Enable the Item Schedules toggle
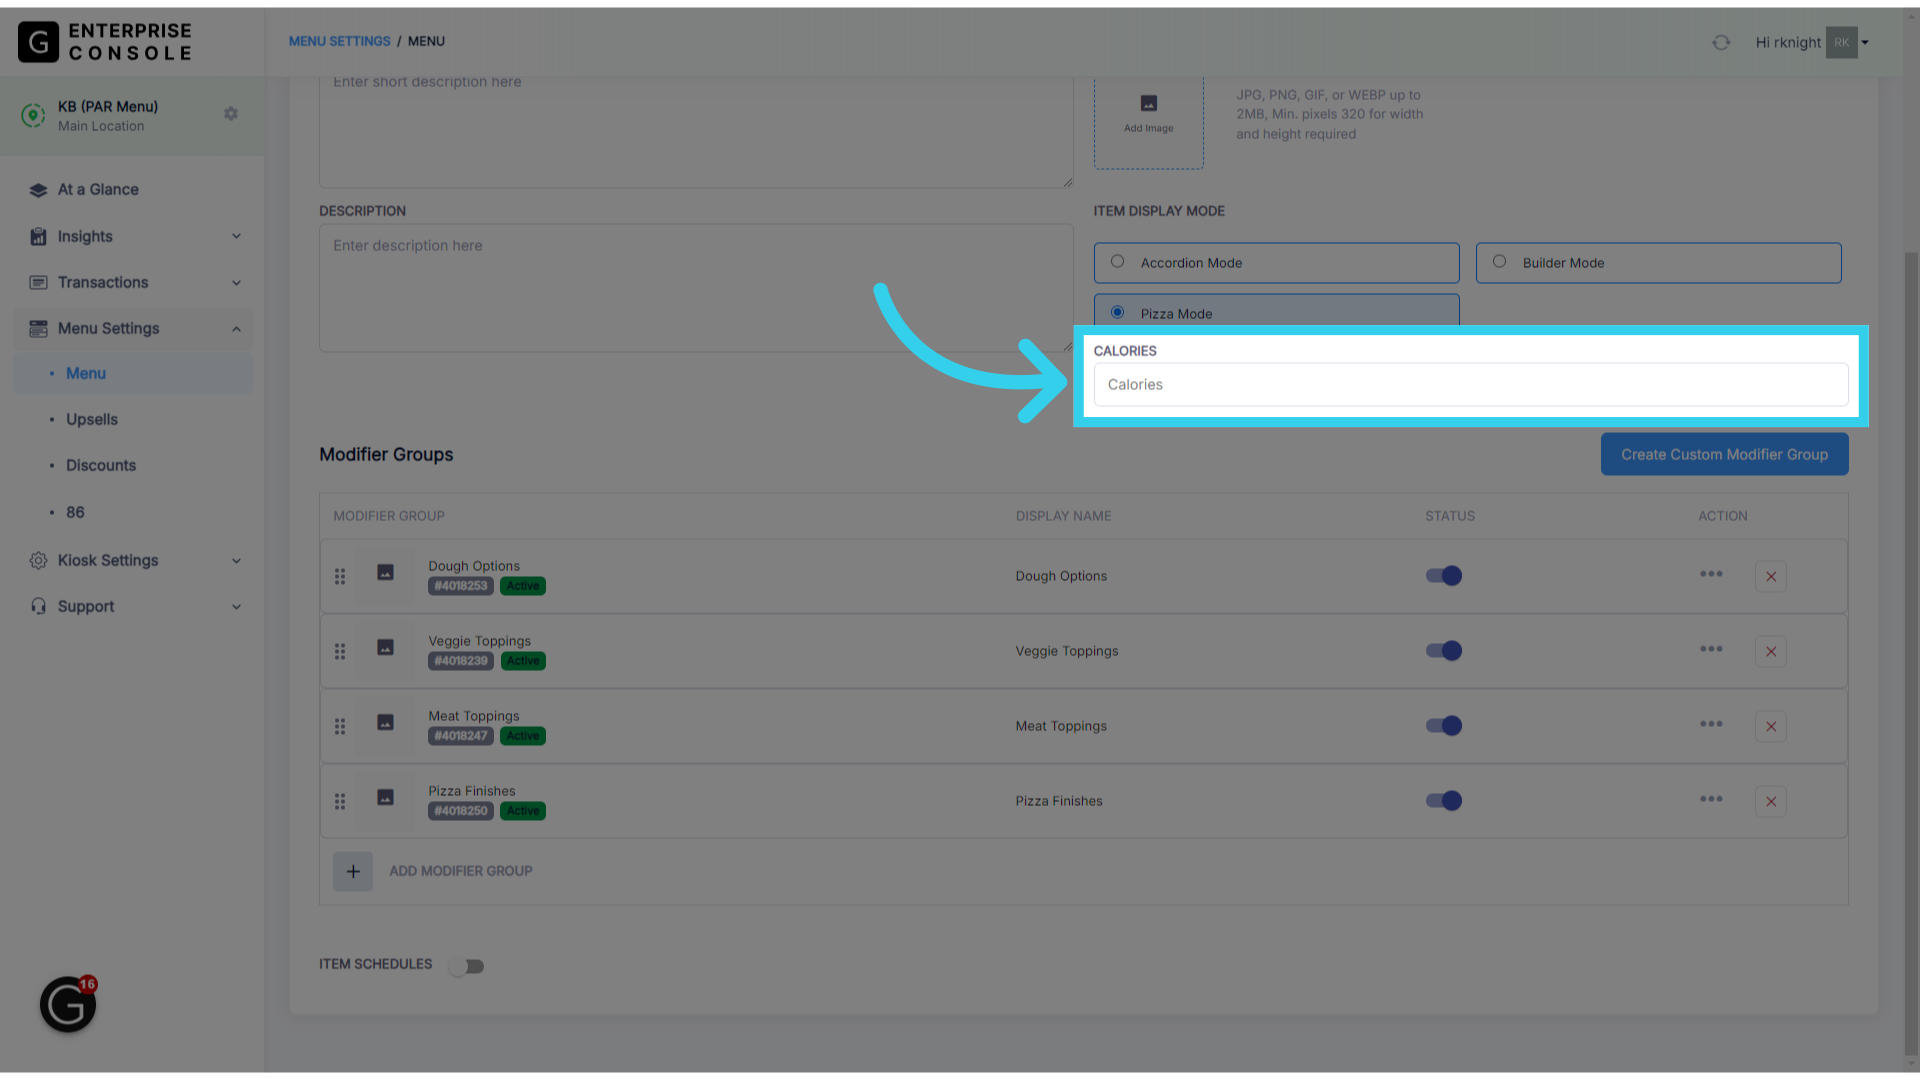This screenshot has height=1080, width=1920. (x=466, y=965)
